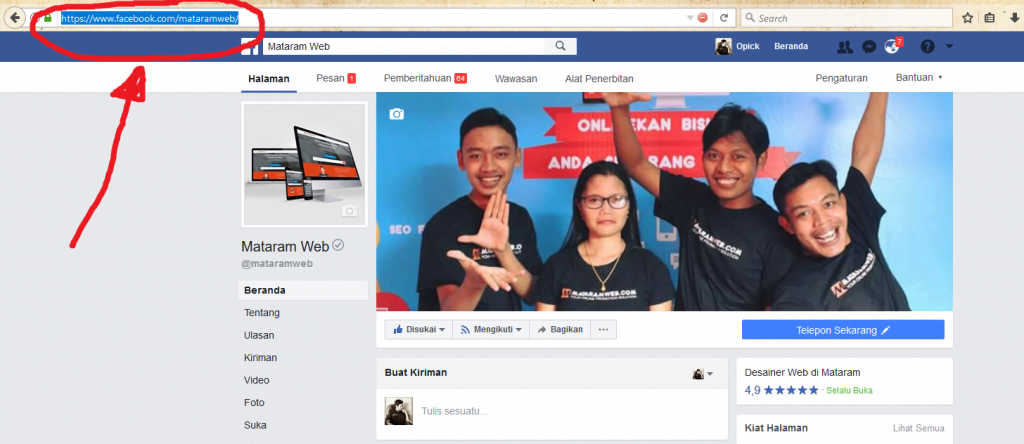This screenshot has width=1024, height=444.
Task: Click the green padlock site identity icon
Action: click(x=48, y=18)
